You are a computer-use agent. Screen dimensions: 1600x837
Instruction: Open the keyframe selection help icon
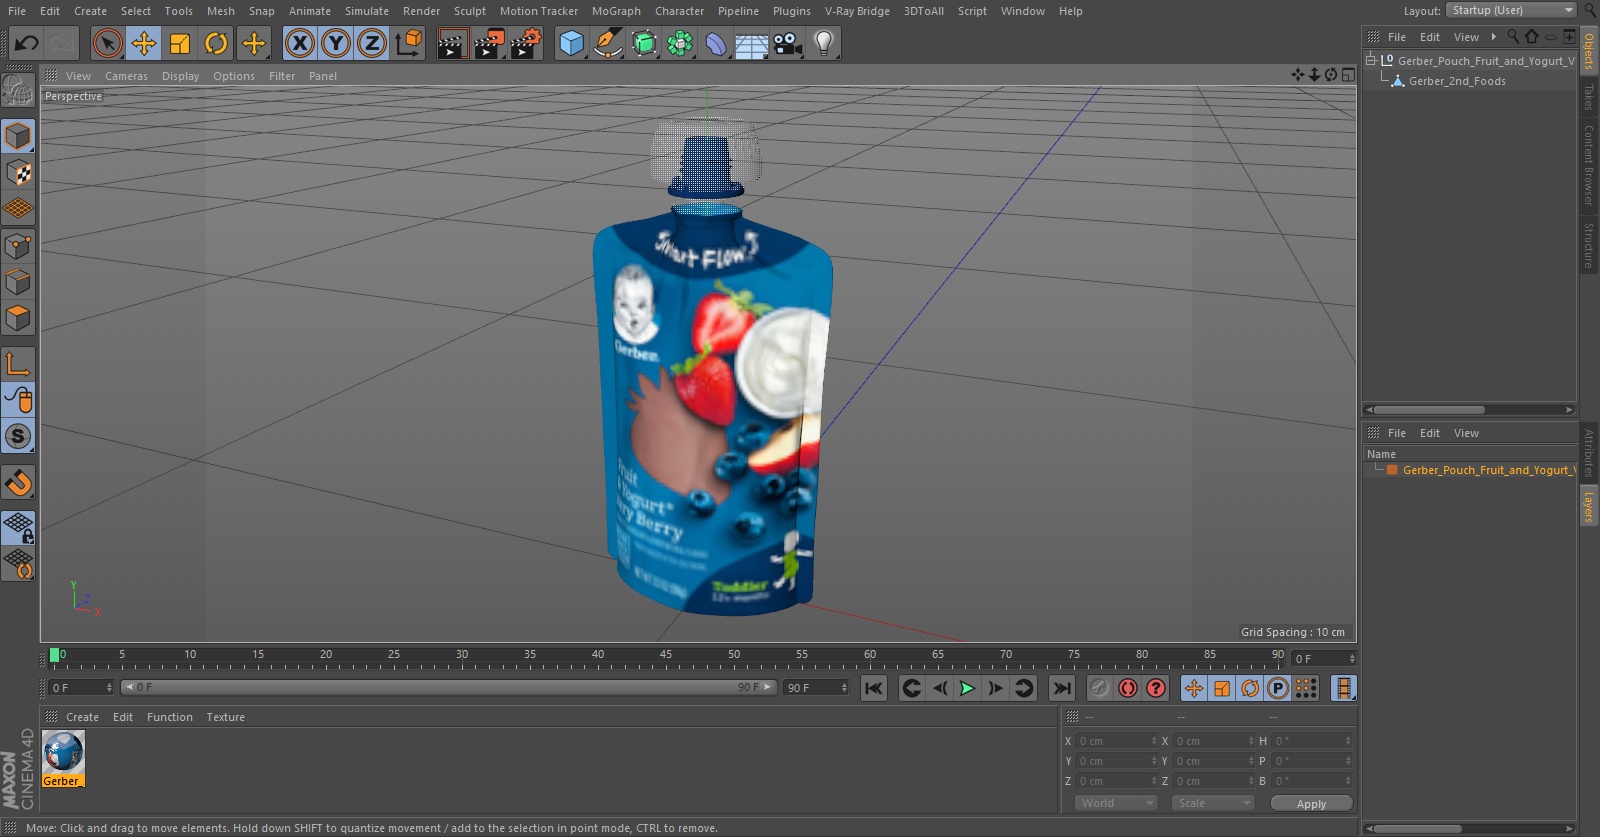coord(1156,688)
